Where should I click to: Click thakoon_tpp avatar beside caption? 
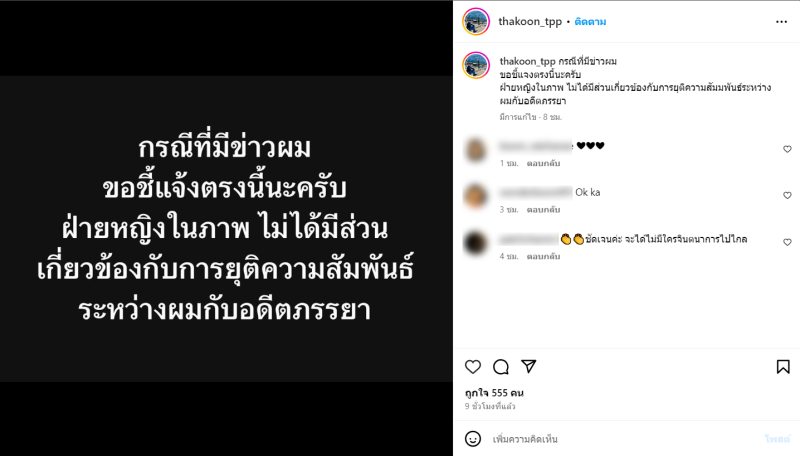[x=476, y=65]
